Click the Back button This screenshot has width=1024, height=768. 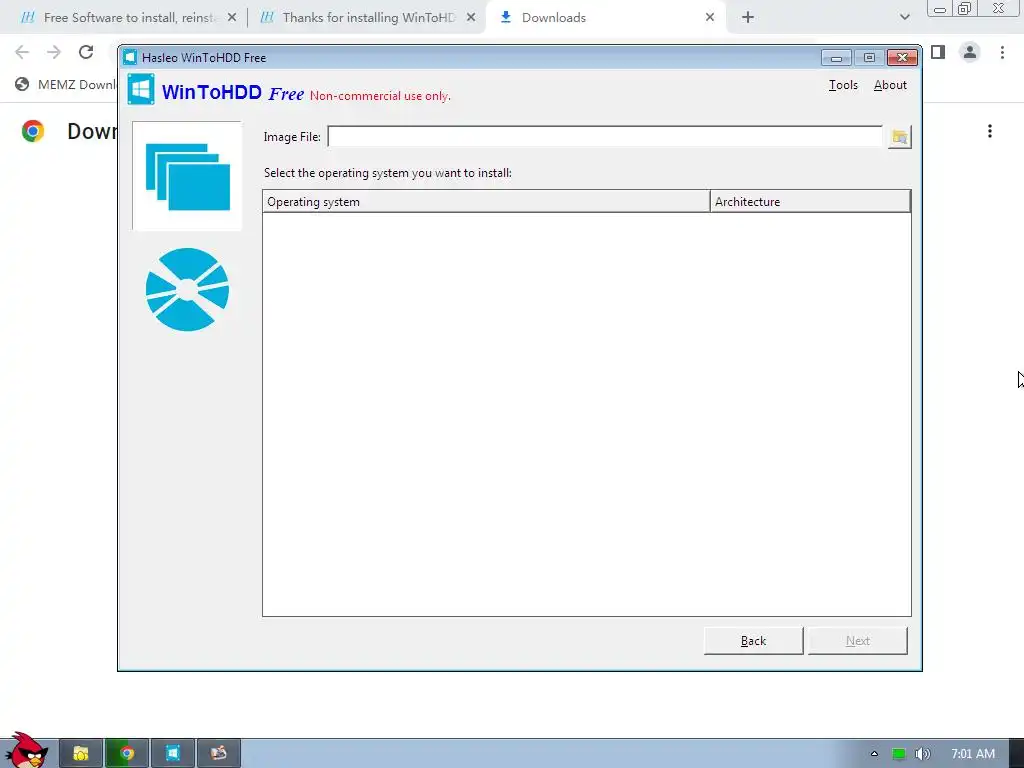pos(753,641)
